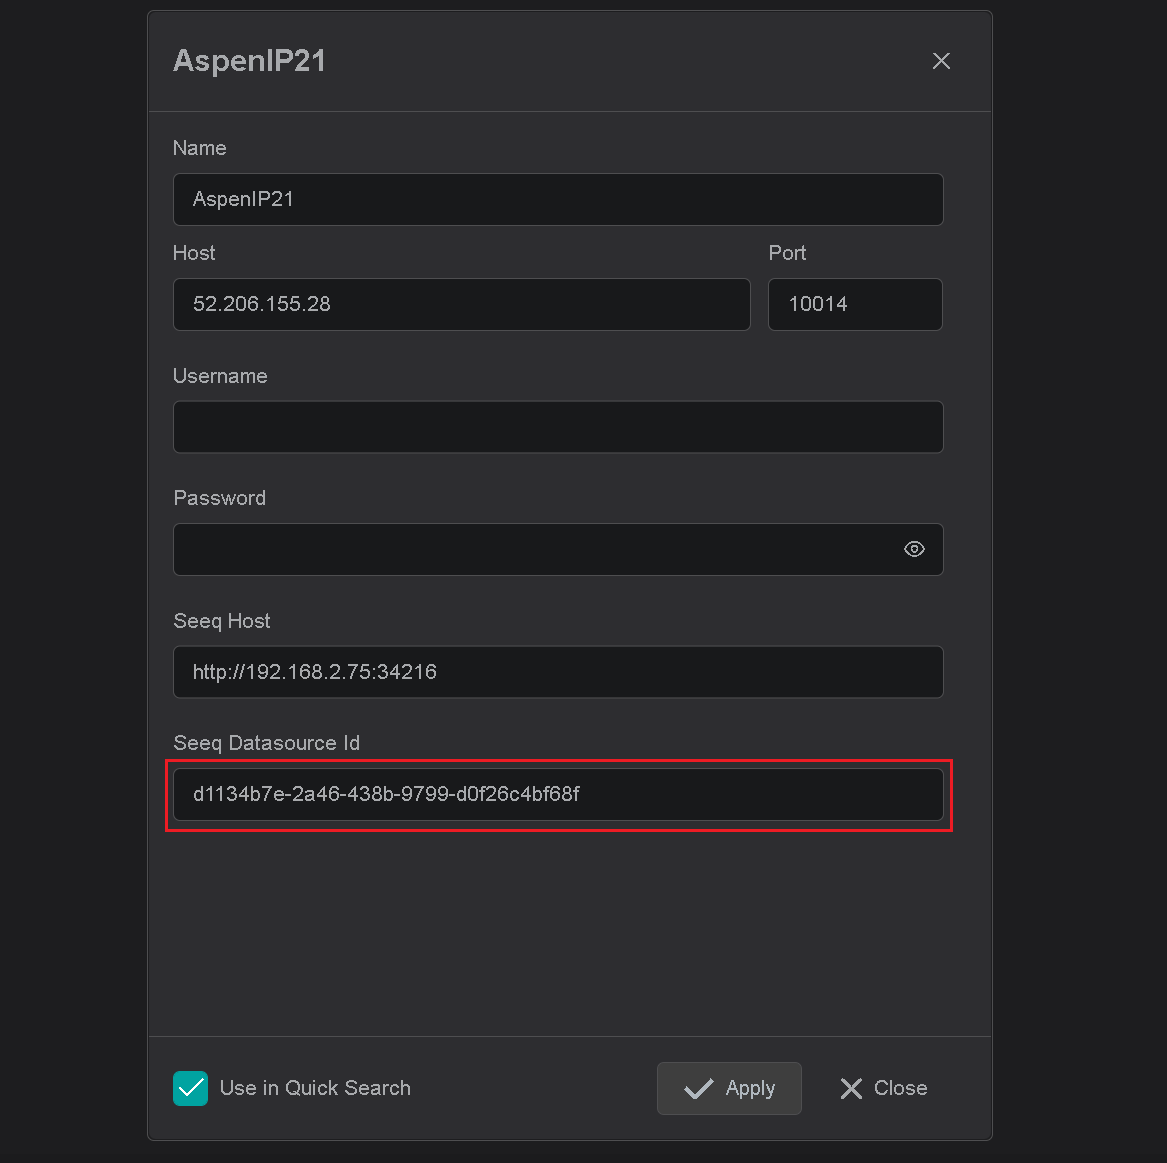The image size is (1167, 1163).
Task: Click the AspenIP21 dialog title text
Action: tap(249, 61)
